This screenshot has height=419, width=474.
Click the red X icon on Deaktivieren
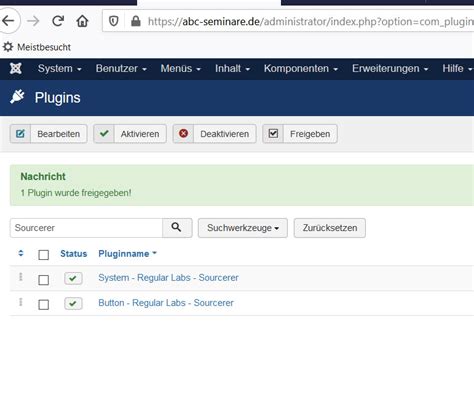click(183, 134)
